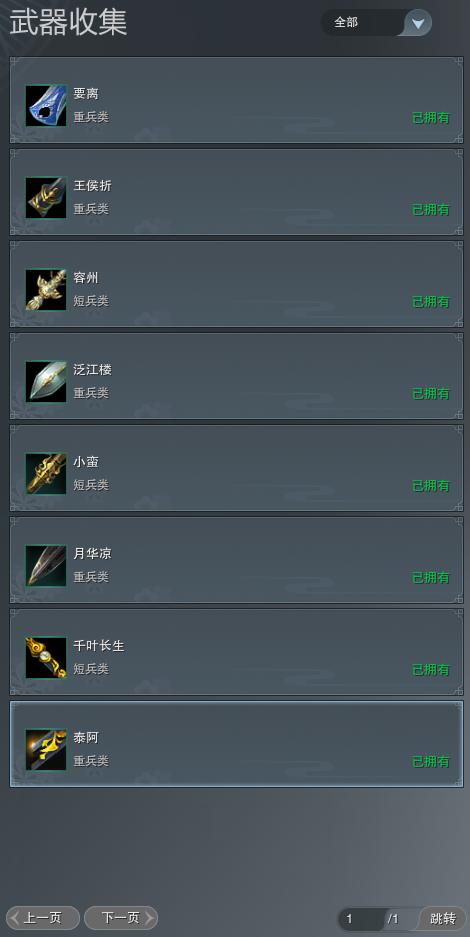The image size is (470, 937).
Task: Go to previous page with 上一页
Action: 42,918
